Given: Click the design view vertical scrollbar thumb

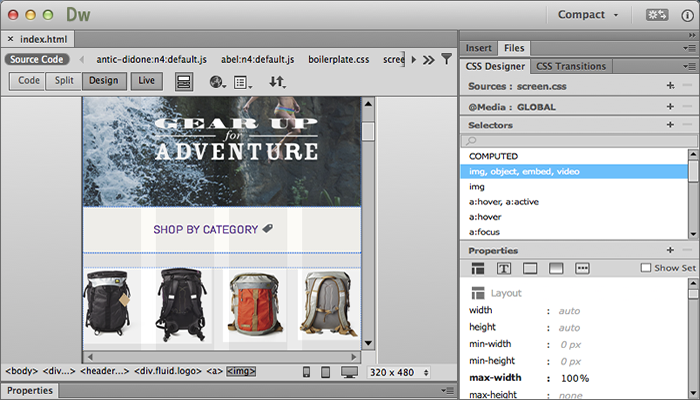Looking at the screenshot, I should tap(368, 132).
